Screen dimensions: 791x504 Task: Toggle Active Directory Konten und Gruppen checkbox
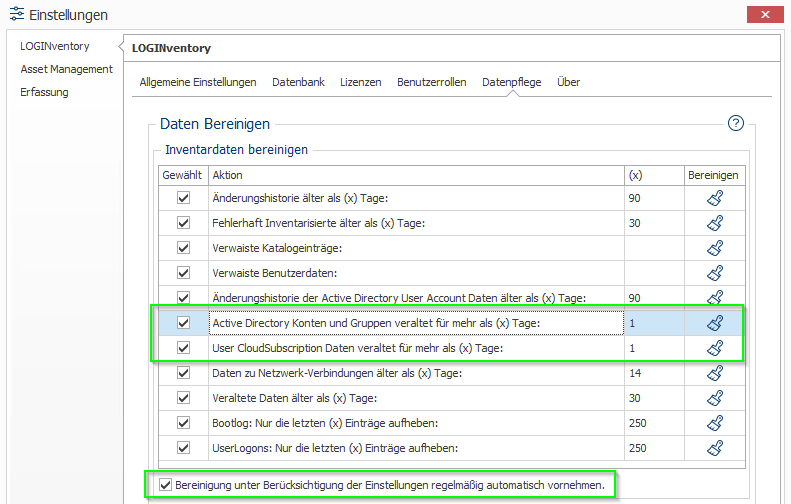(183, 323)
